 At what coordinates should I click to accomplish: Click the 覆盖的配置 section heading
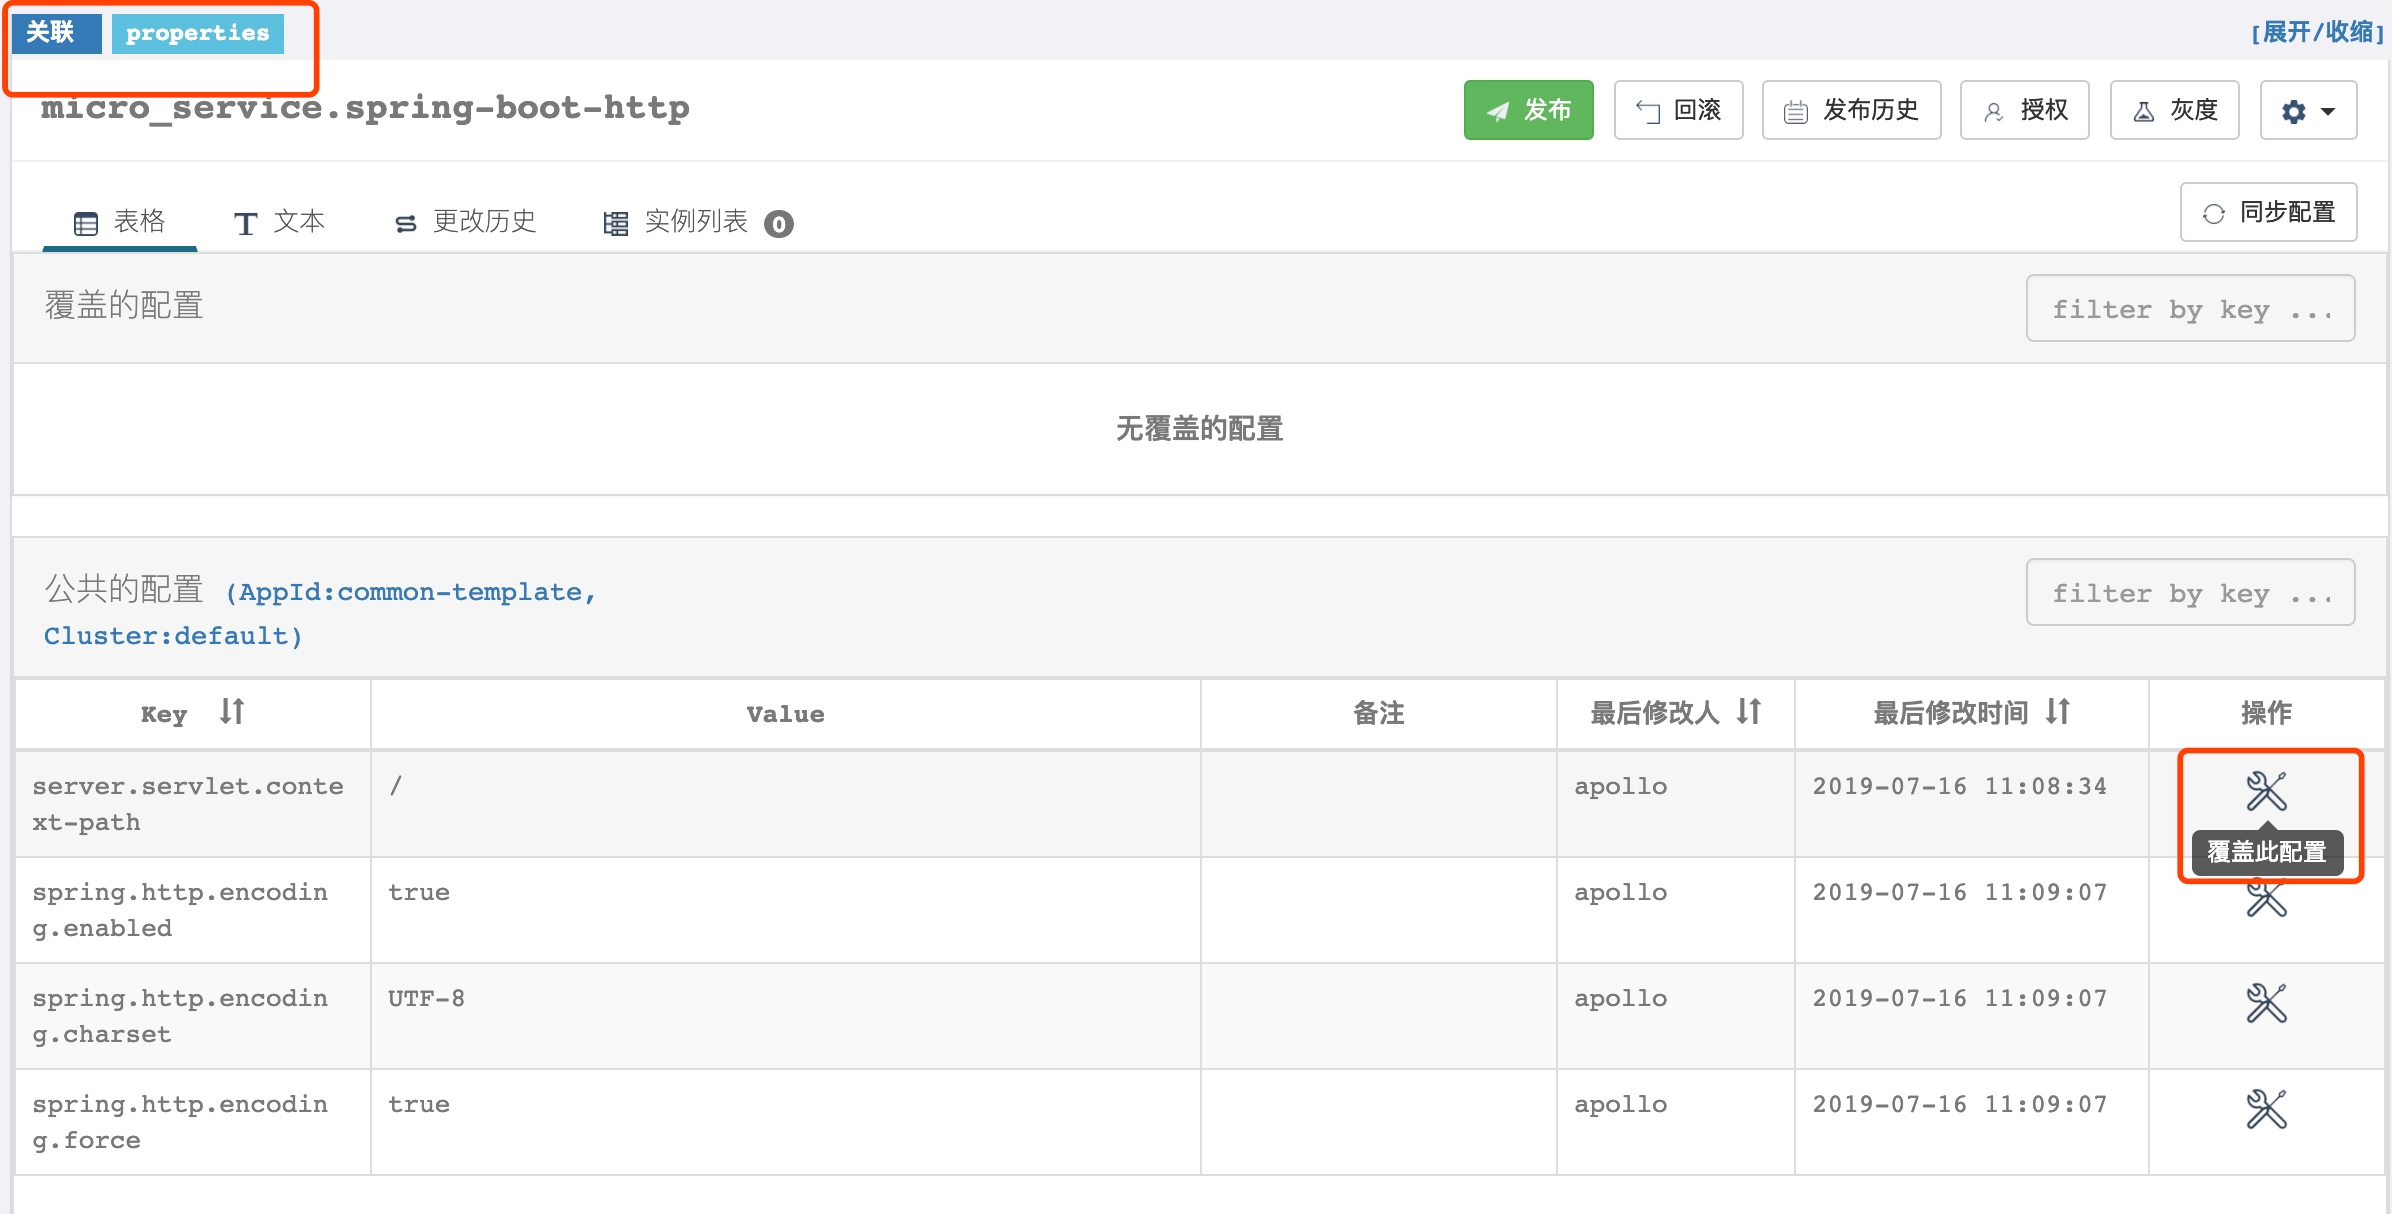tap(124, 305)
